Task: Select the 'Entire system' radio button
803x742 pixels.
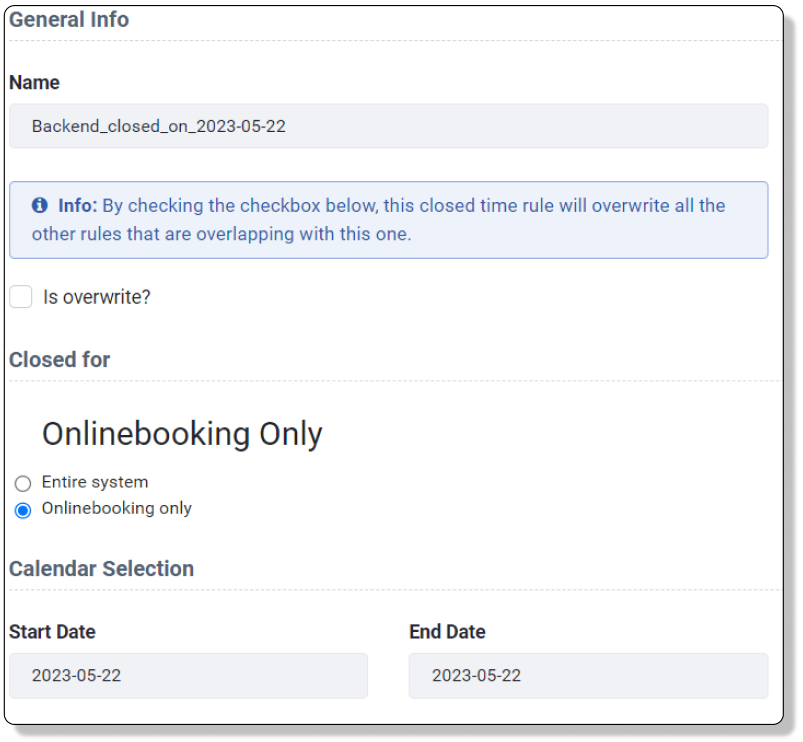Action: pyautogui.click(x=23, y=484)
